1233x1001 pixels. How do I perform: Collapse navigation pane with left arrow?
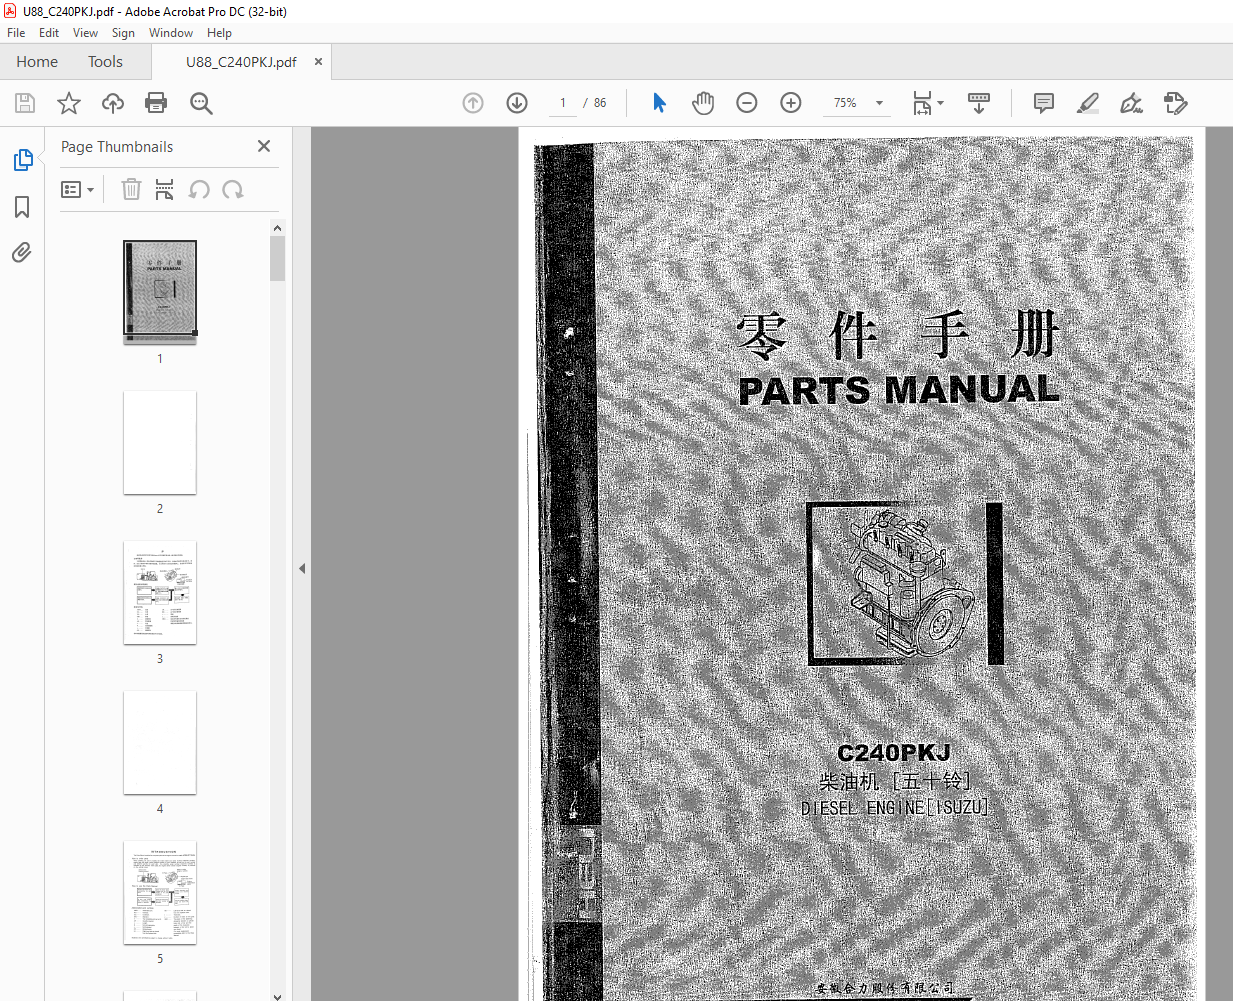coord(302,568)
